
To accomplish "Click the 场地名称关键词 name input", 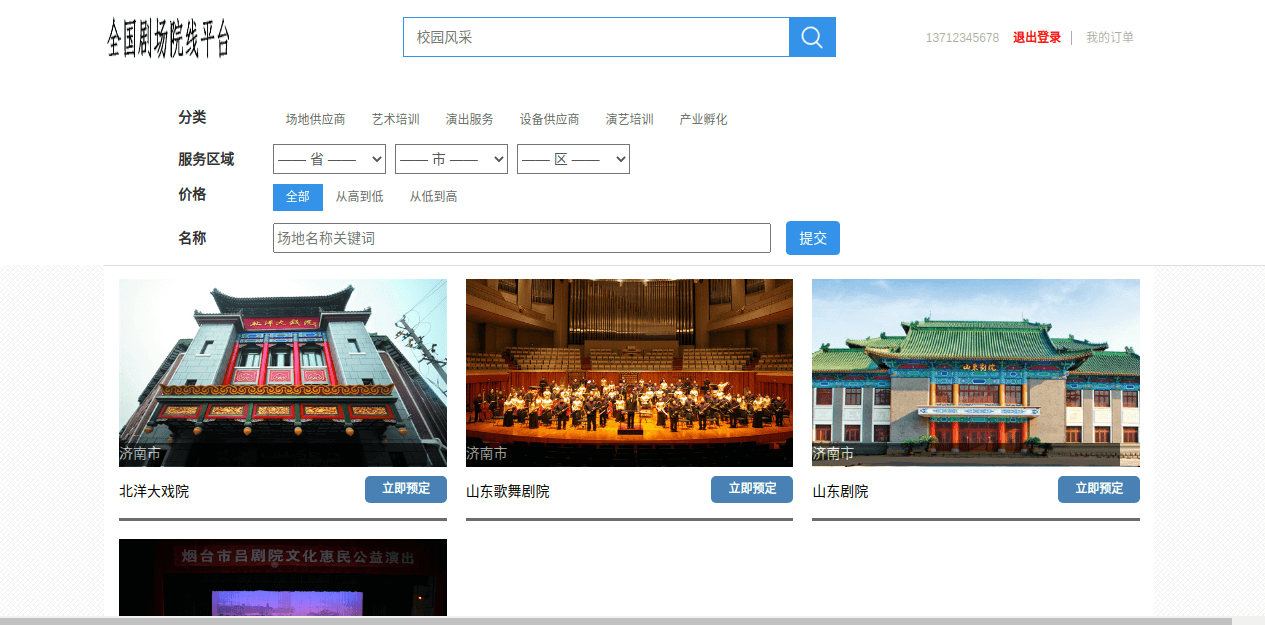I will point(522,238).
